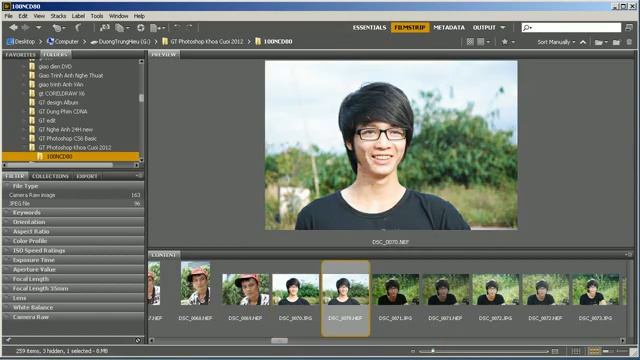Viewport: 640px width, 360px height.
Task: Click the keep filter pin icon
Action: pos(8,340)
